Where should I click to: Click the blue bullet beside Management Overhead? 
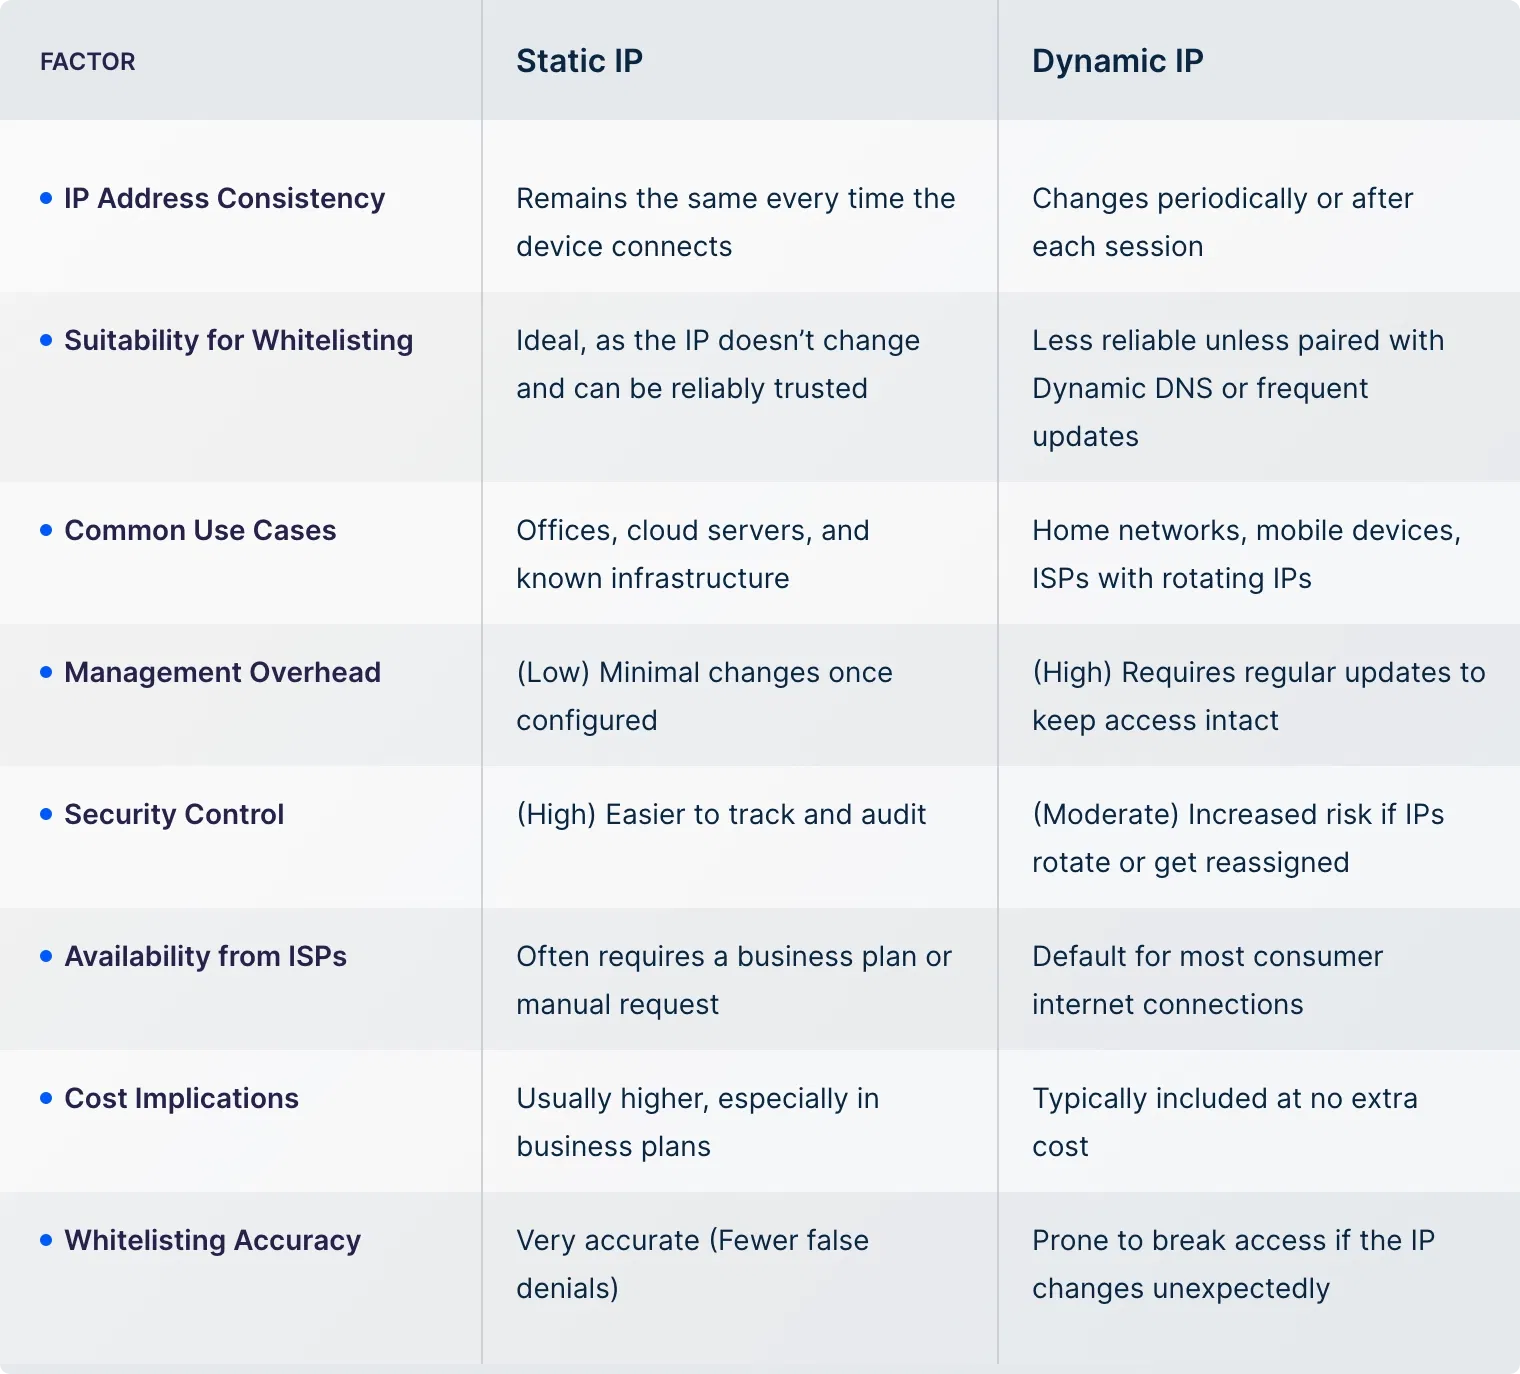[x=46, y=672]
